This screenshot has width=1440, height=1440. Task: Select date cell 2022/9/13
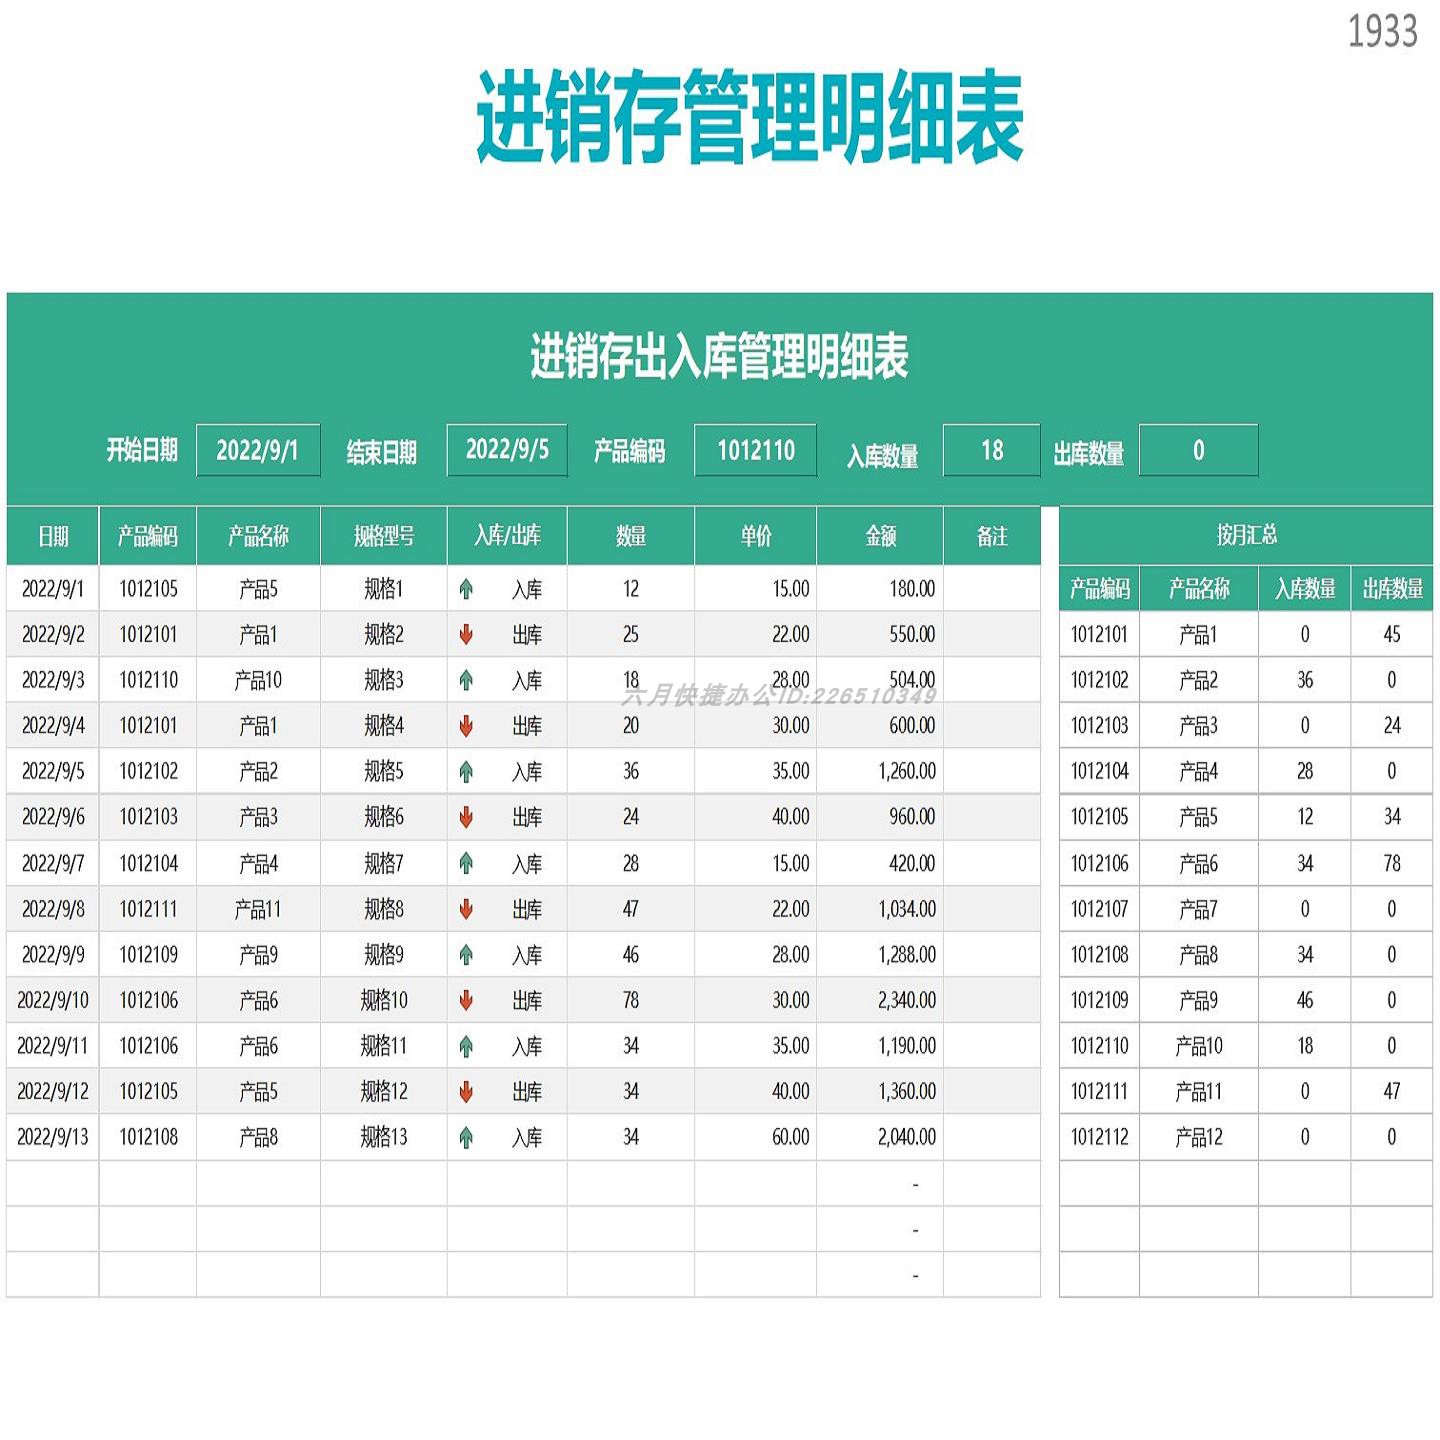53,1137
